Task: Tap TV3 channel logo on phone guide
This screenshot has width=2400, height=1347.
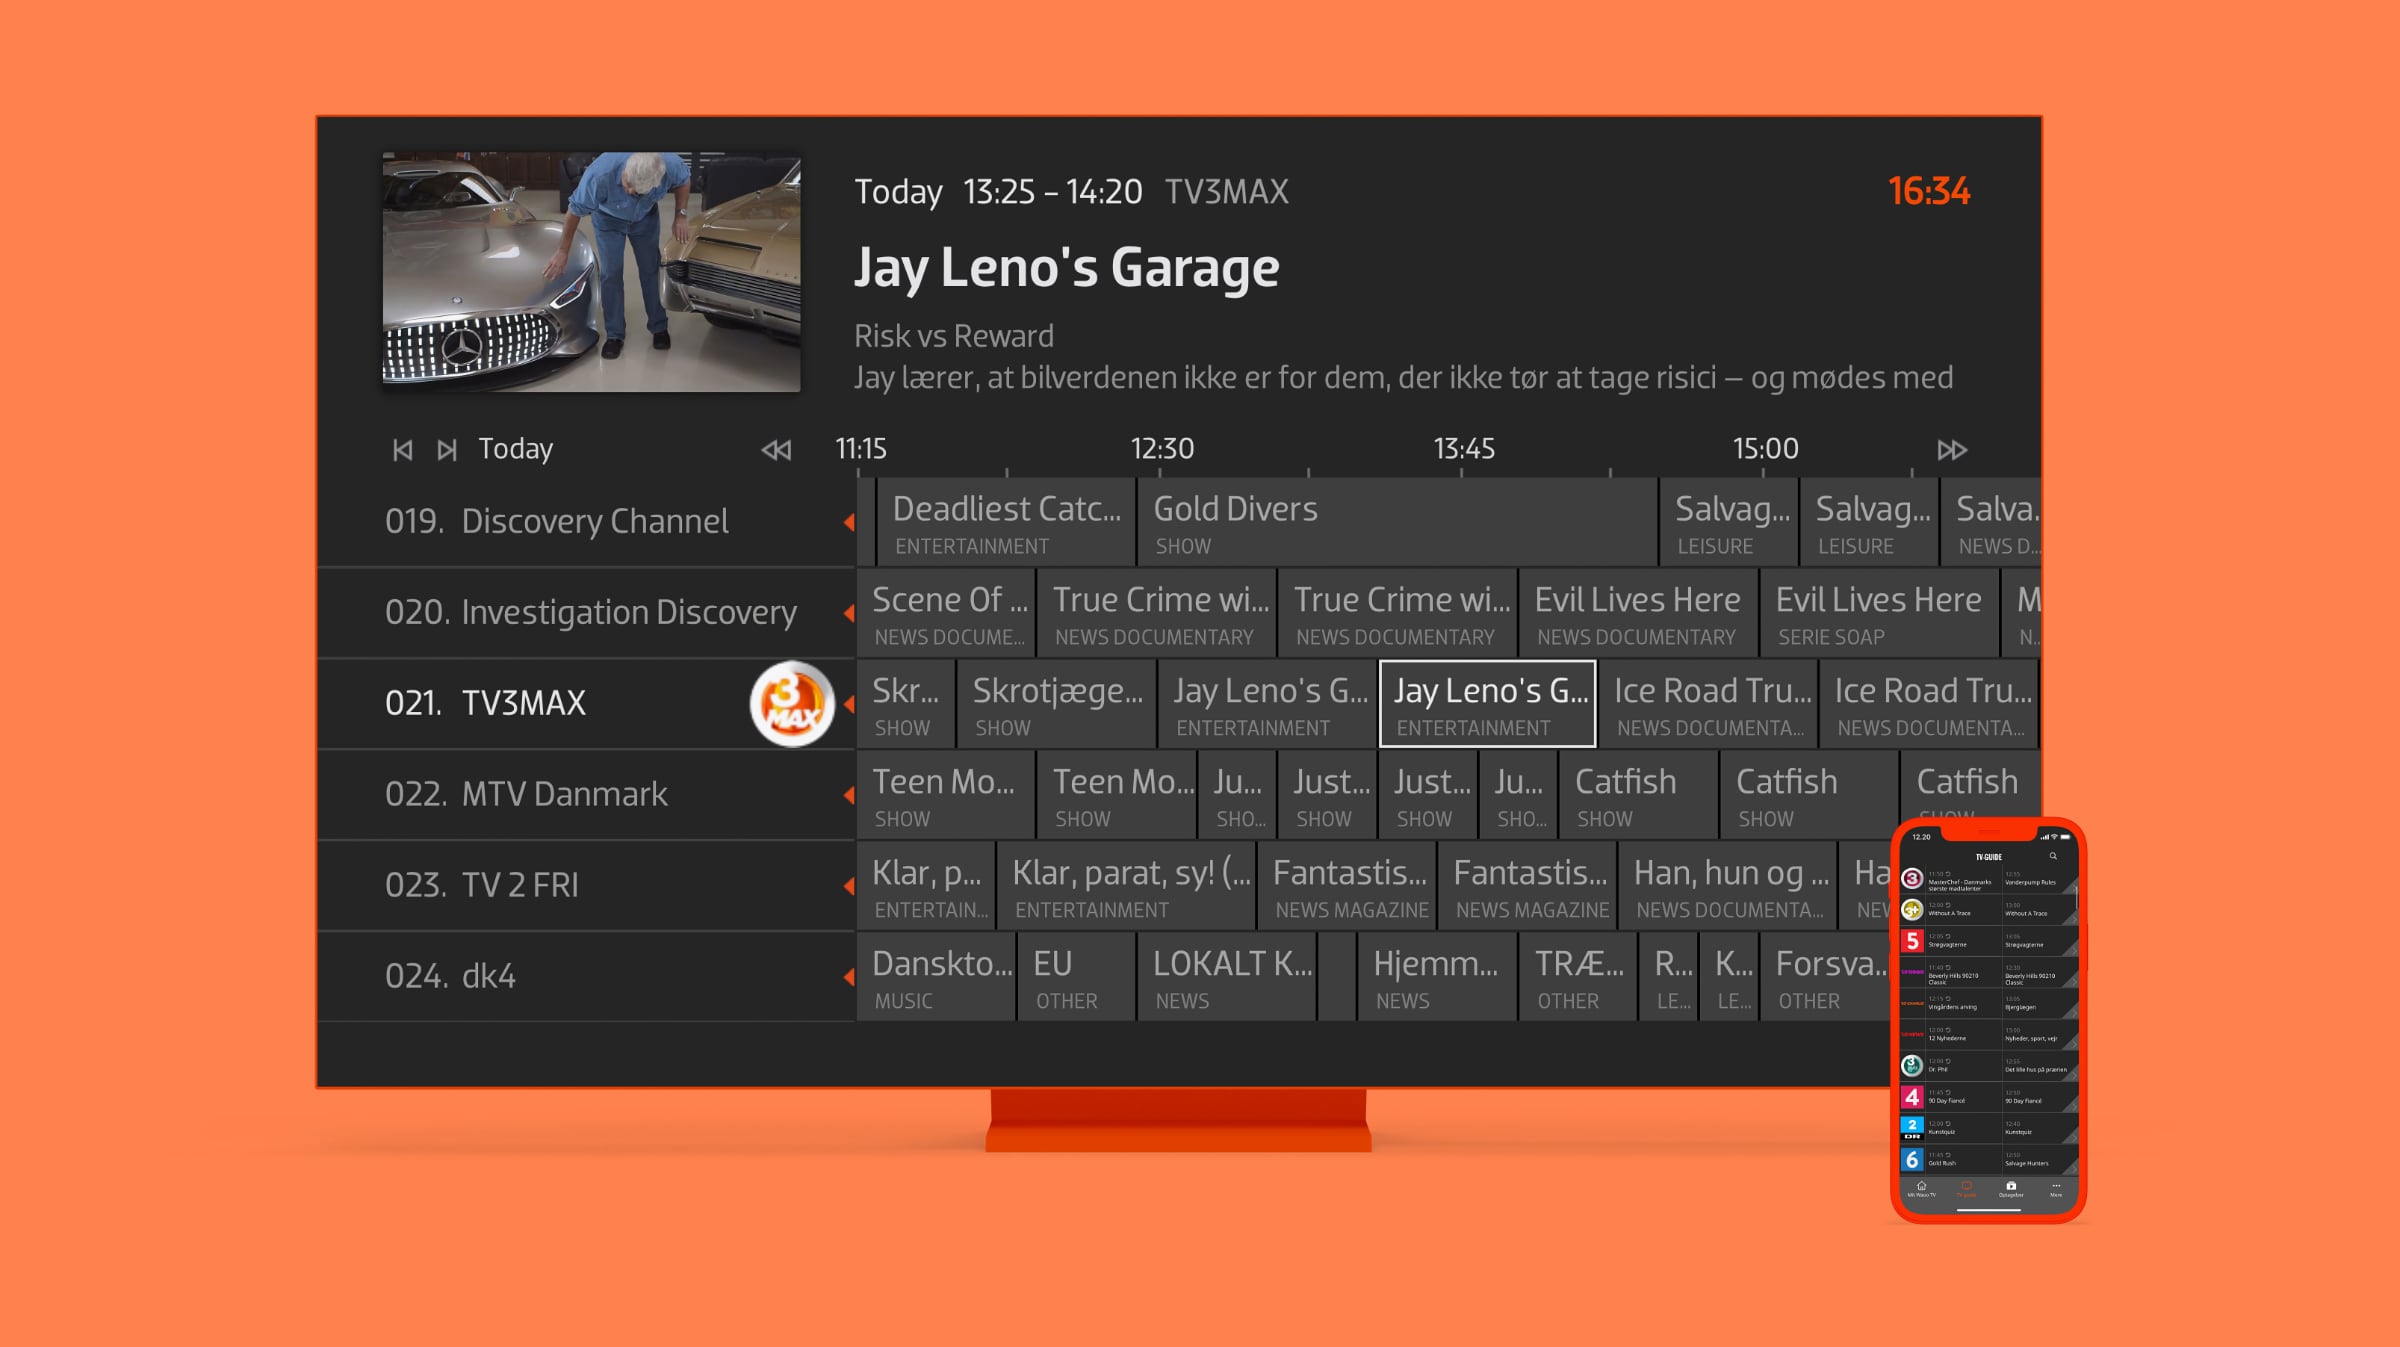Action: [x=1912, y=879]
